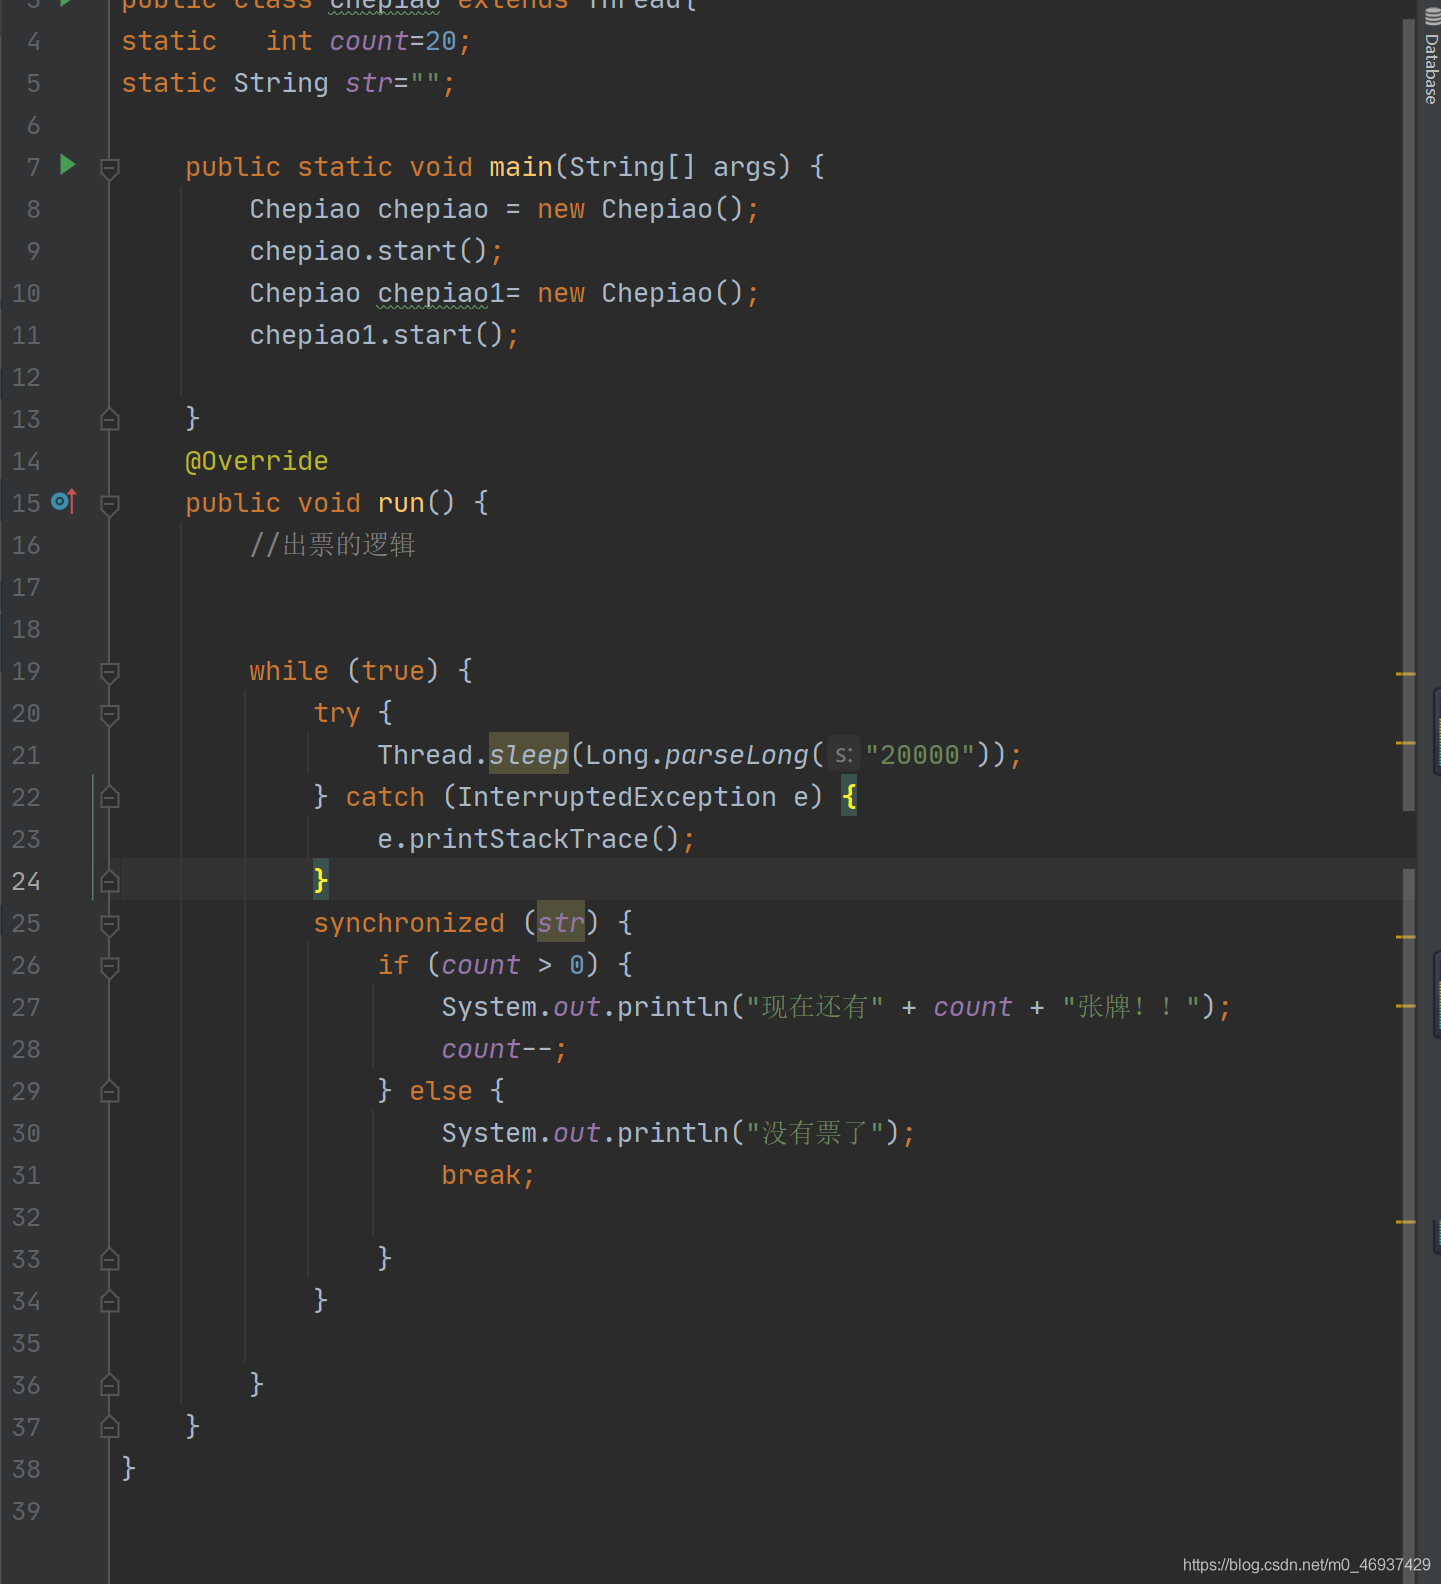Fold the else block at line 29
Screen dimensions: 1441x1584
click(x=110, y=1091)
